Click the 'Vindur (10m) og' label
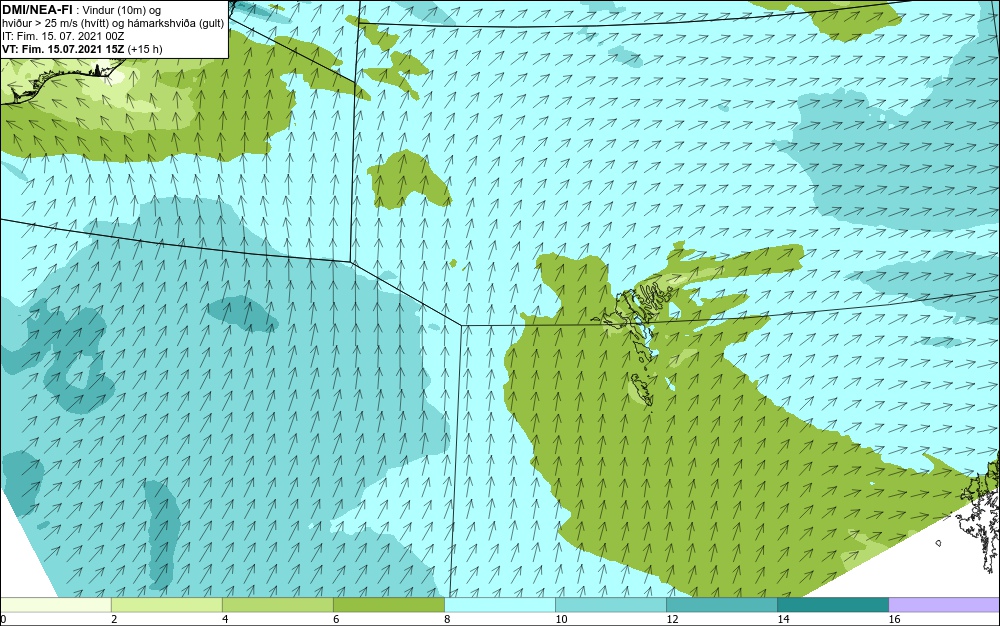This screenshot has width=1000, height=626. click(x=123, y=10)
